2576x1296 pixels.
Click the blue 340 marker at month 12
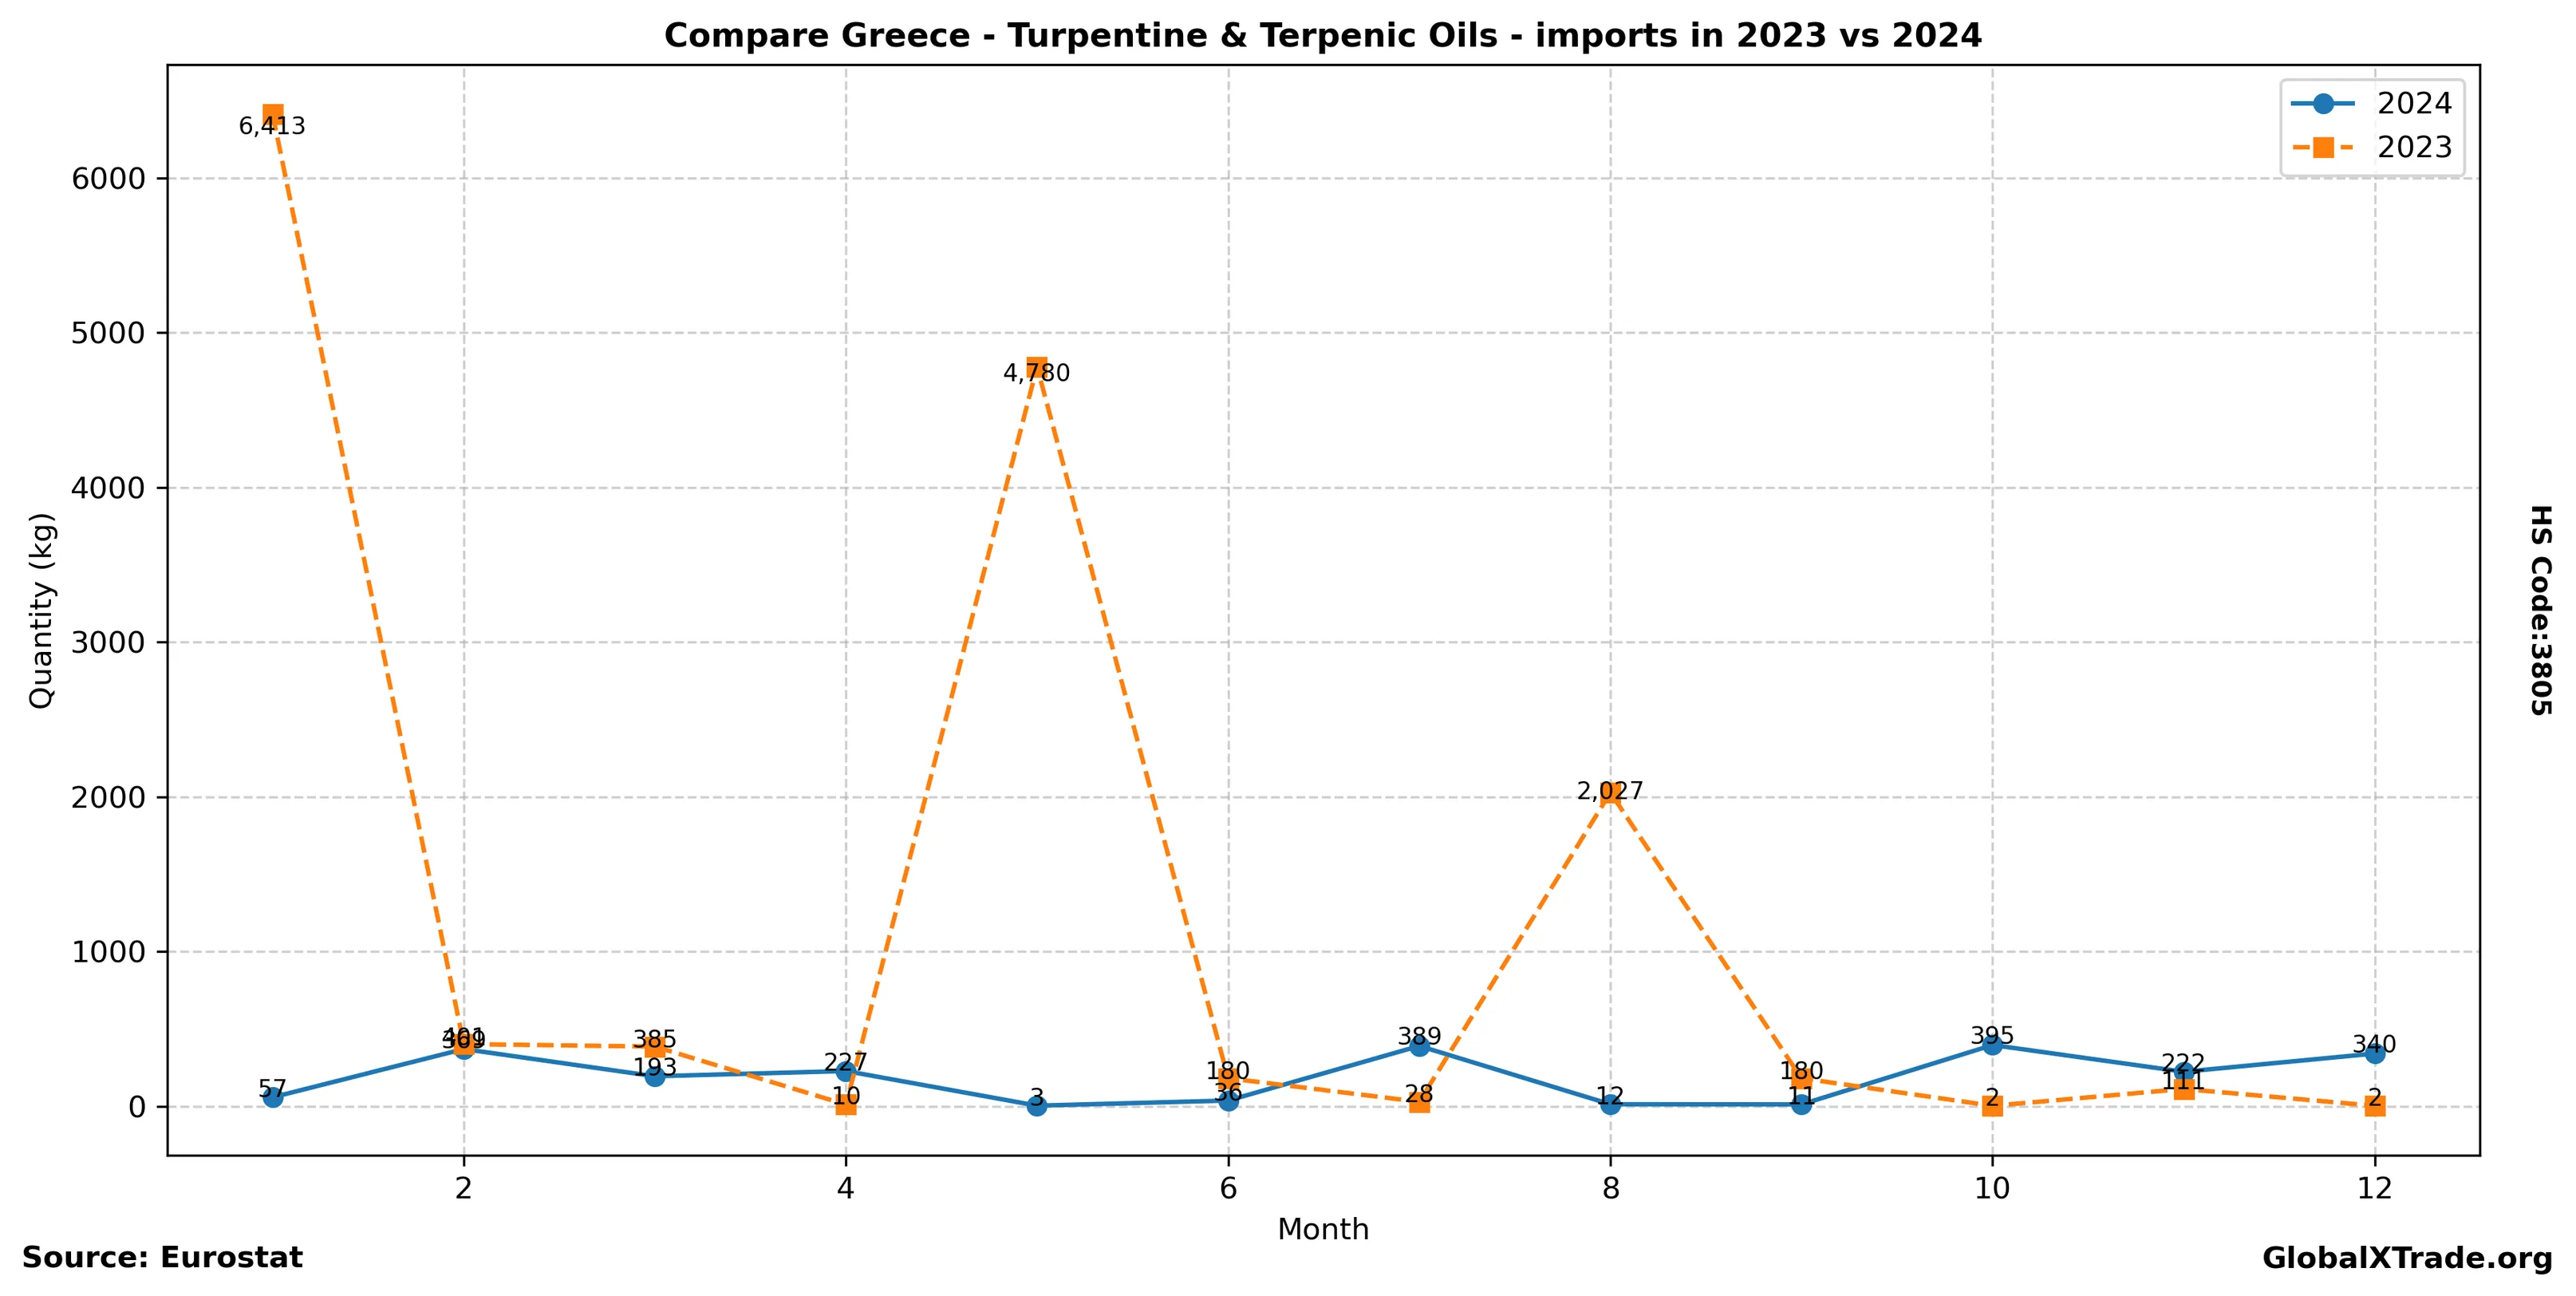[x=2375, y=1054]
